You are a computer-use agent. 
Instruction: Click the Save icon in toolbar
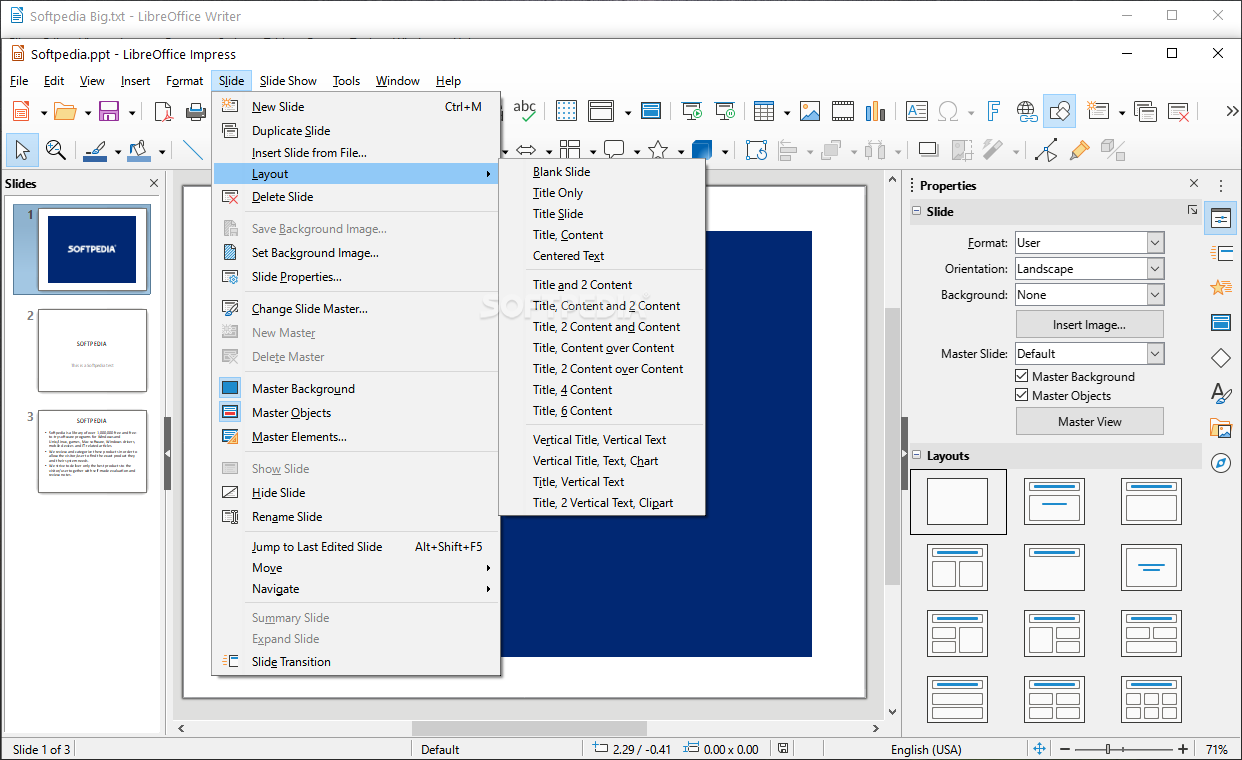(109, 111)
